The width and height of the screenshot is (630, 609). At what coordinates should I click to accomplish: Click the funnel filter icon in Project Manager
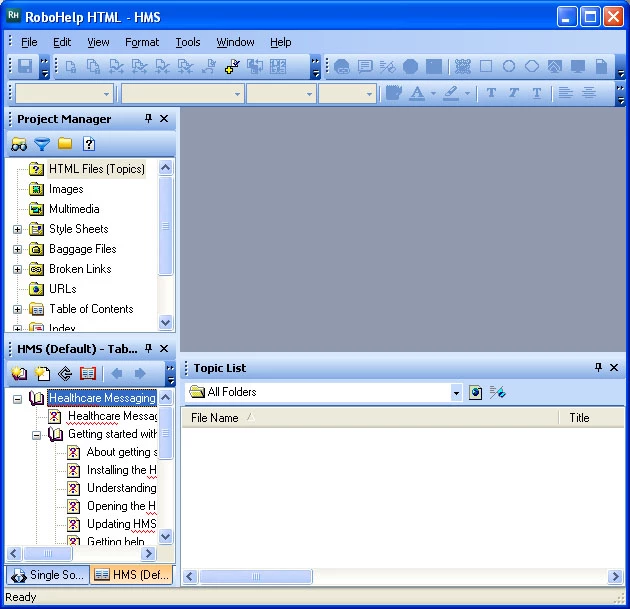42,144
